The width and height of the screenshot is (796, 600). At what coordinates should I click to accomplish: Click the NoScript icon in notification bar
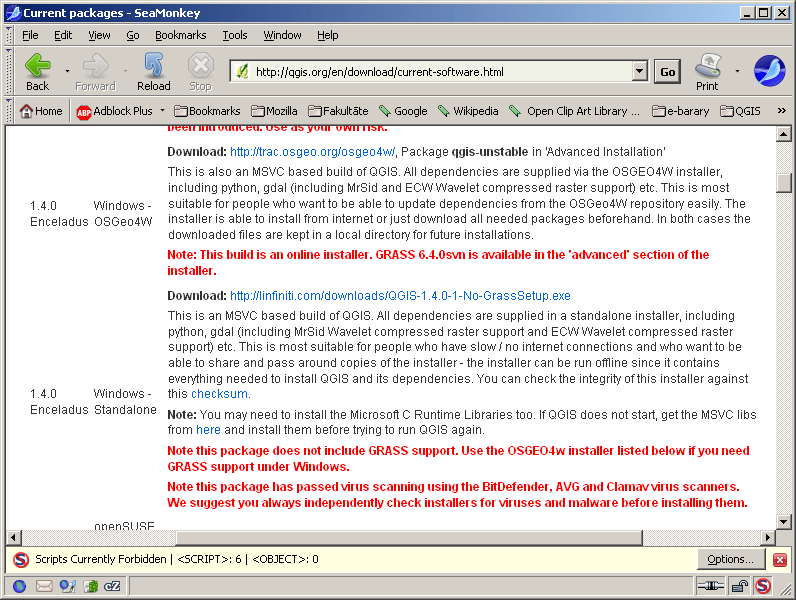pos(21,559)
